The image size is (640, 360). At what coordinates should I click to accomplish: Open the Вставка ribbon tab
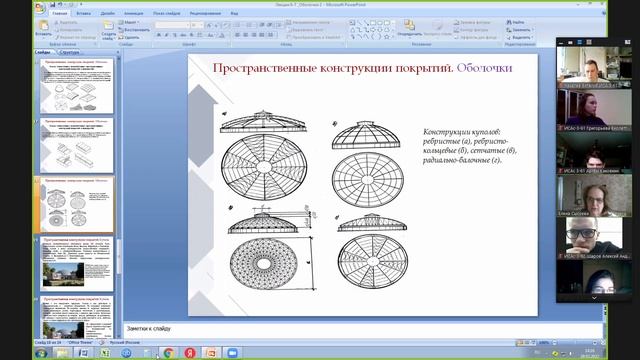[84, 13]
